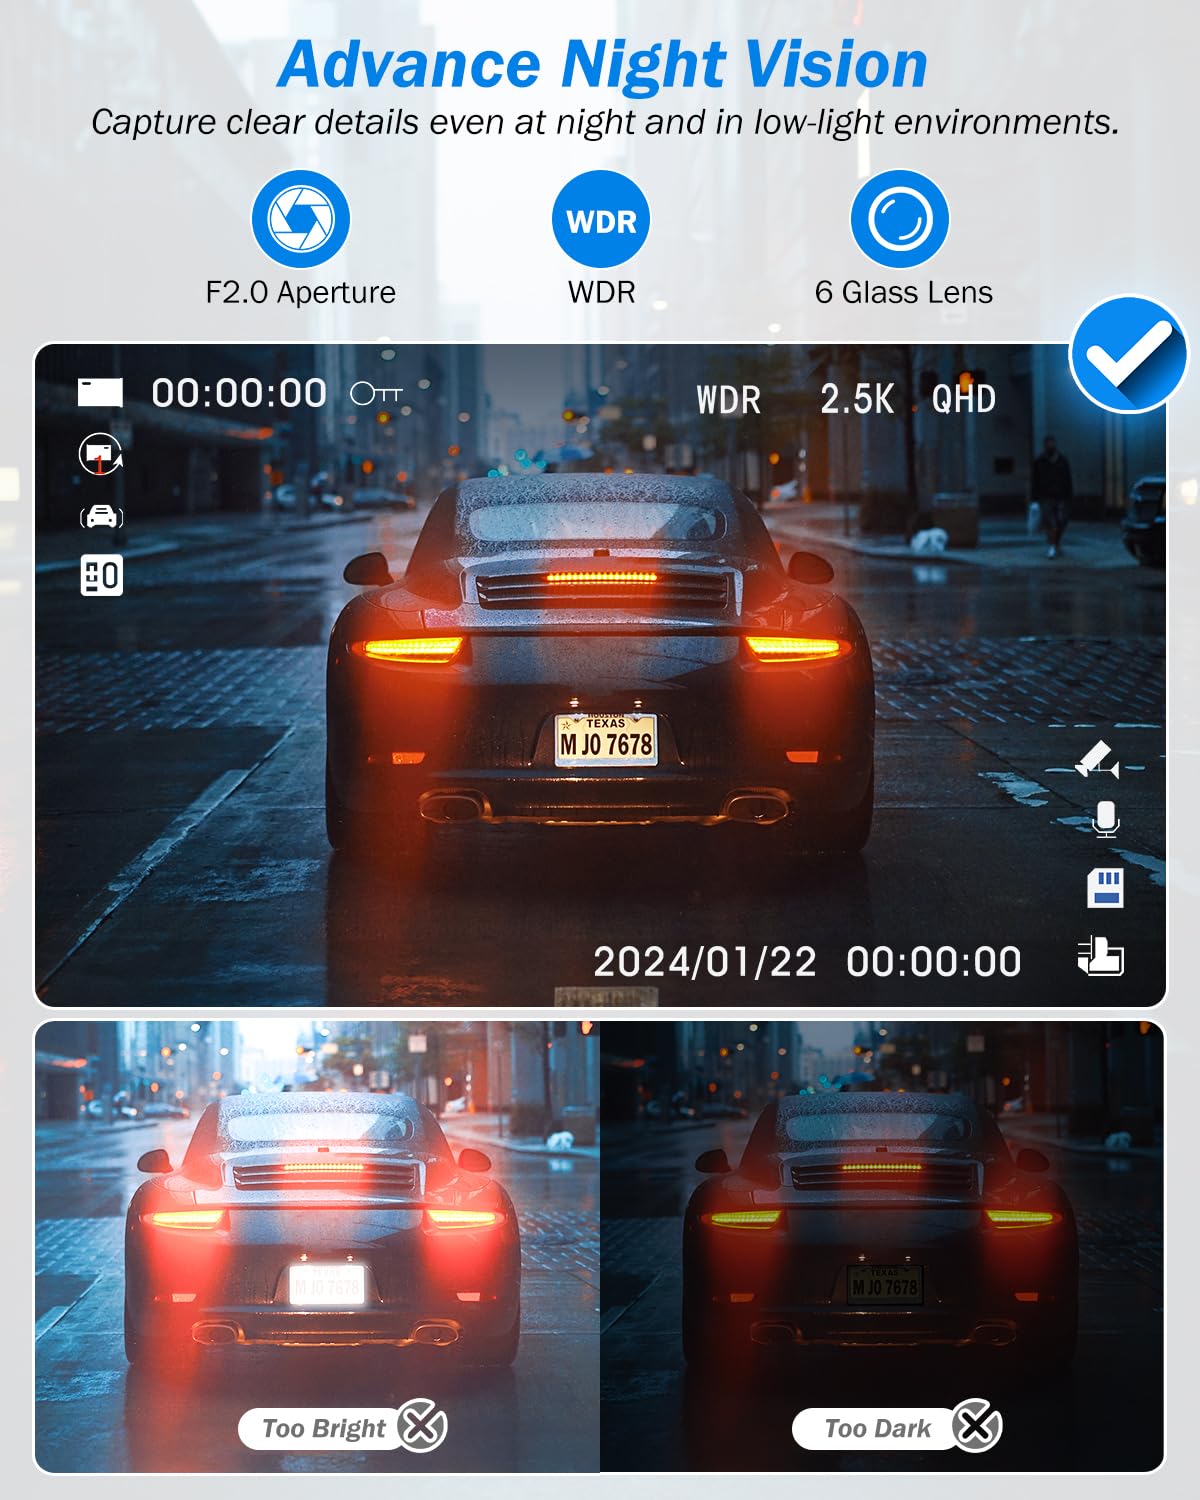Click the parking monitor car icon

click(101, 517)
